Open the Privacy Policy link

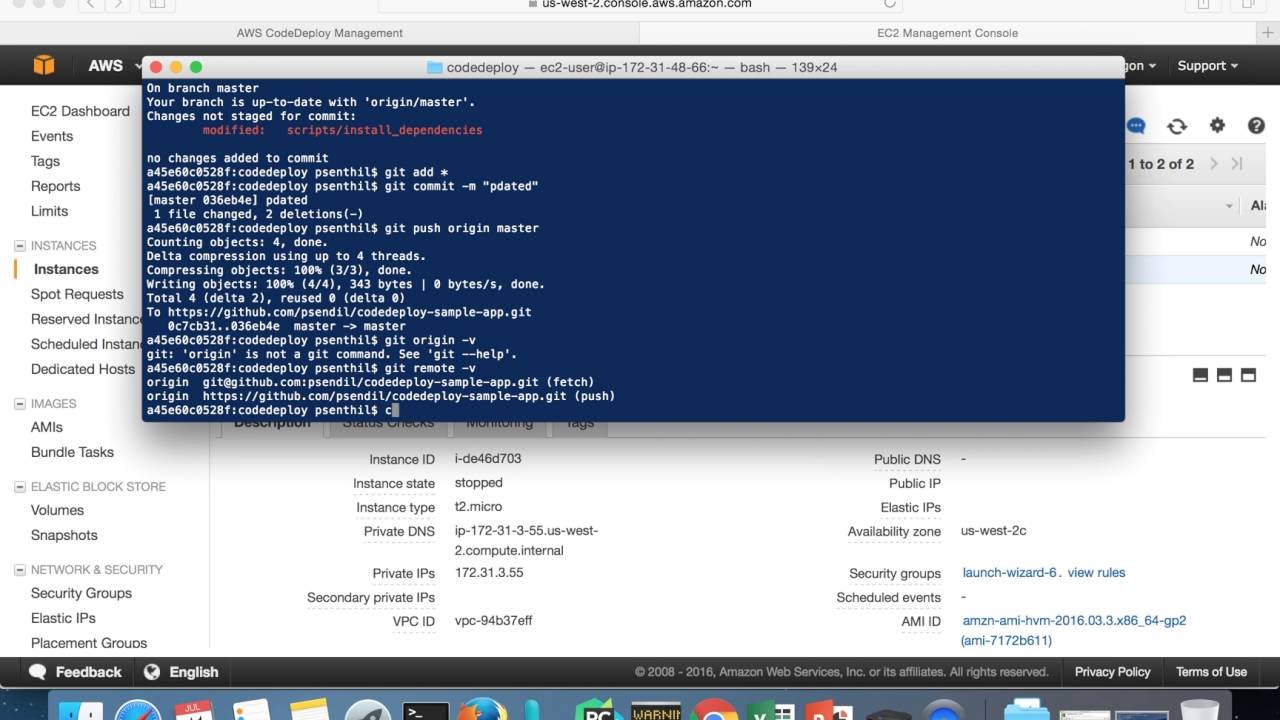1112,672
